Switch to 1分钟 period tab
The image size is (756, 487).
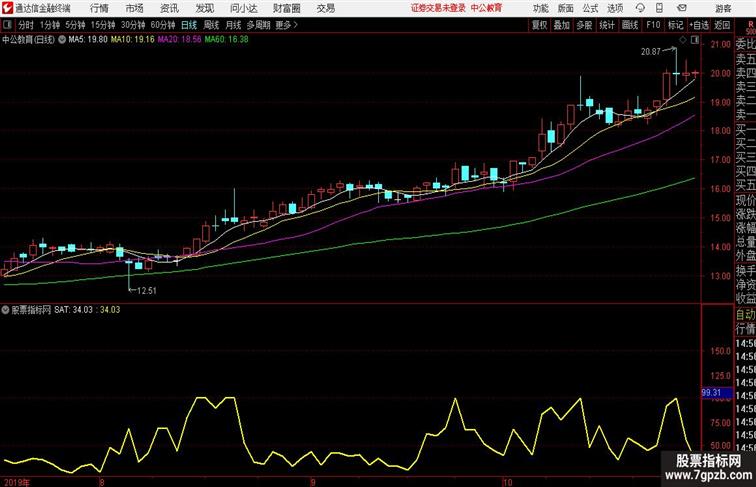click(x=50, y=25)
